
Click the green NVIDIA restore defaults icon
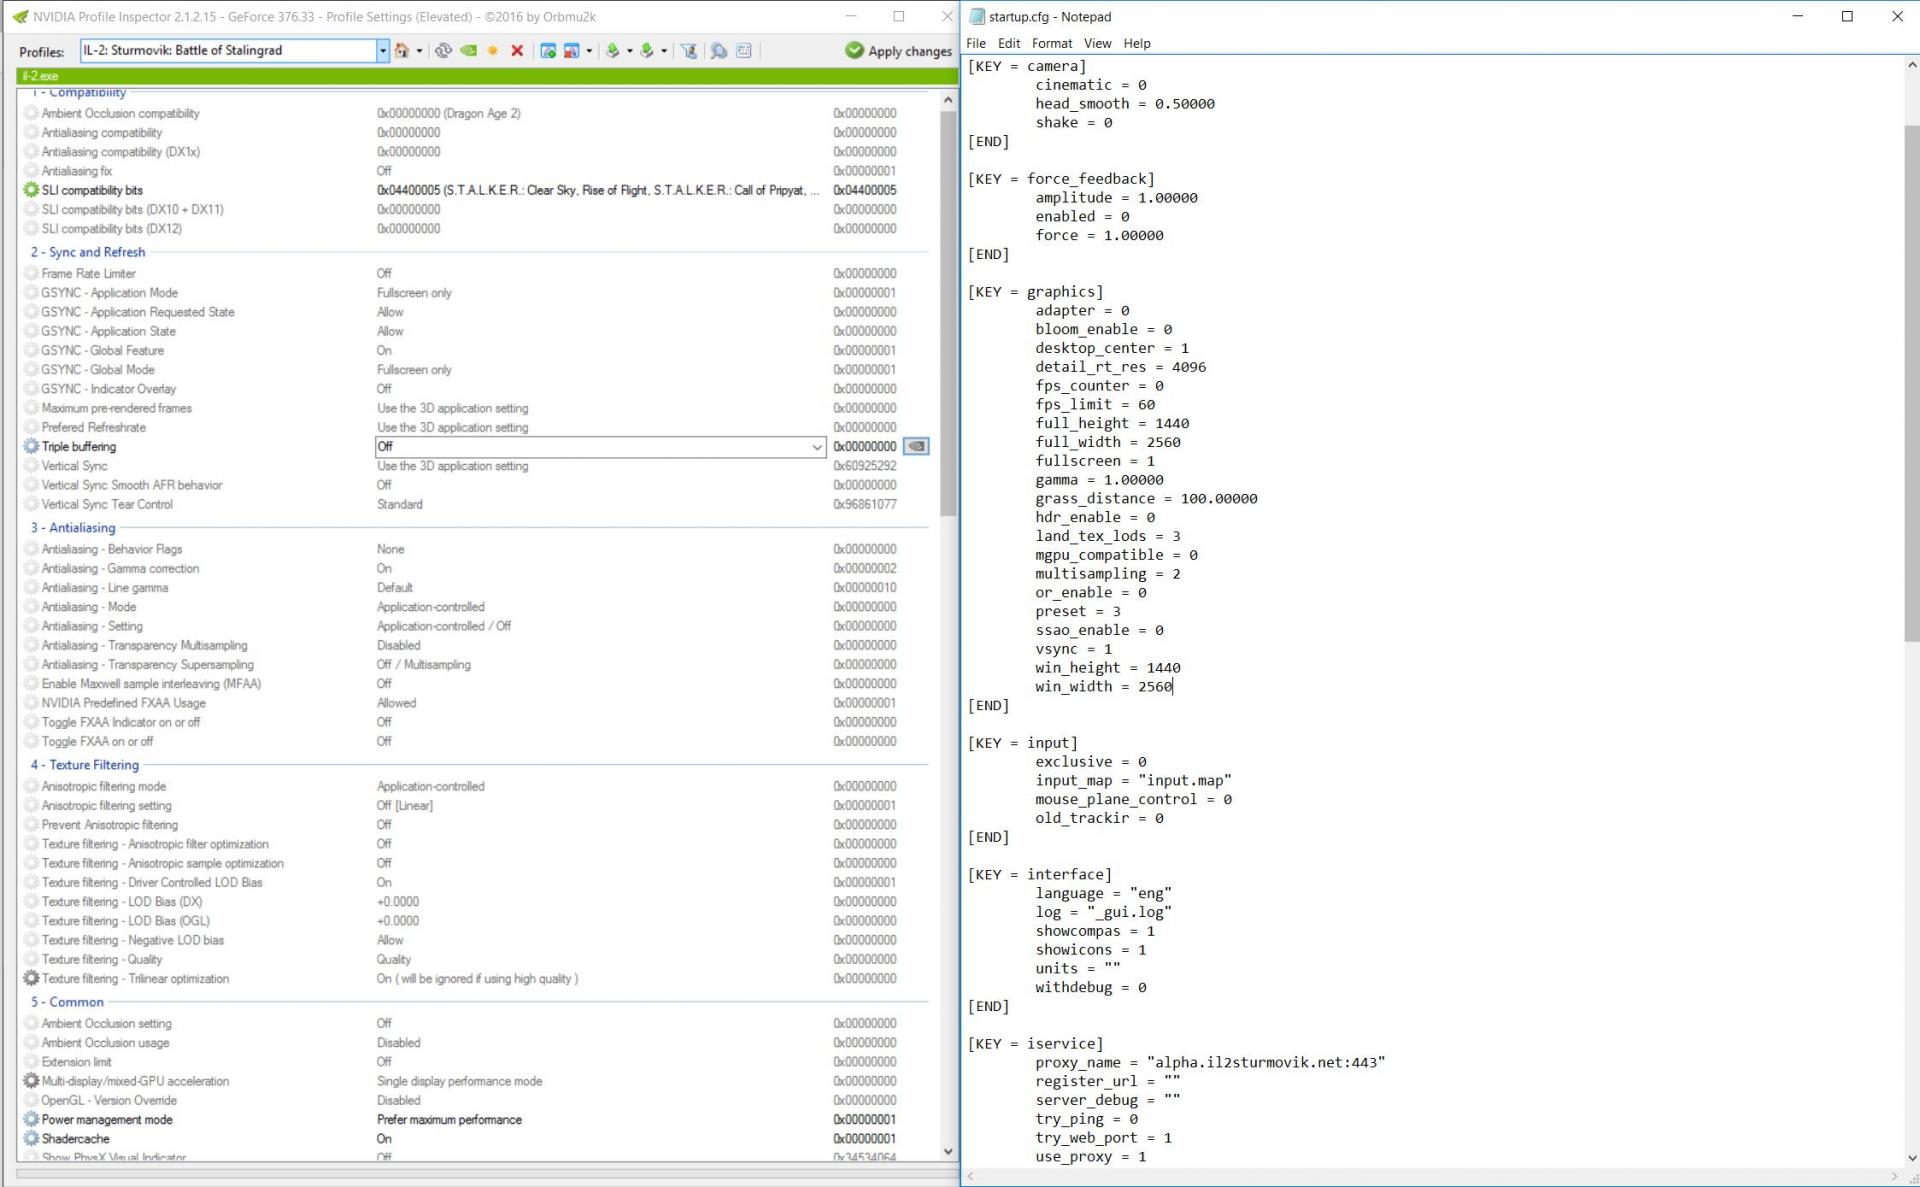tap(468, 51)
